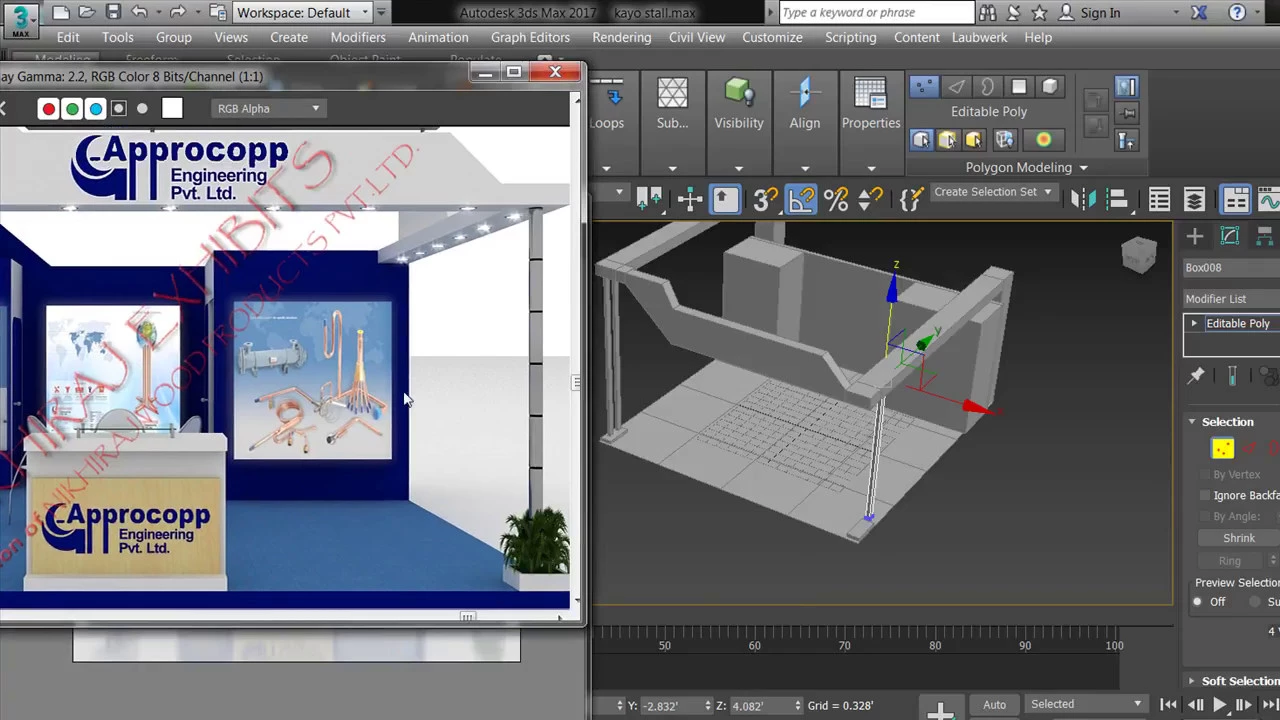The image size is (1280, 720).
Task: Toggle green channel in render window
Action: pyautogui.click(x=72, y=109)
